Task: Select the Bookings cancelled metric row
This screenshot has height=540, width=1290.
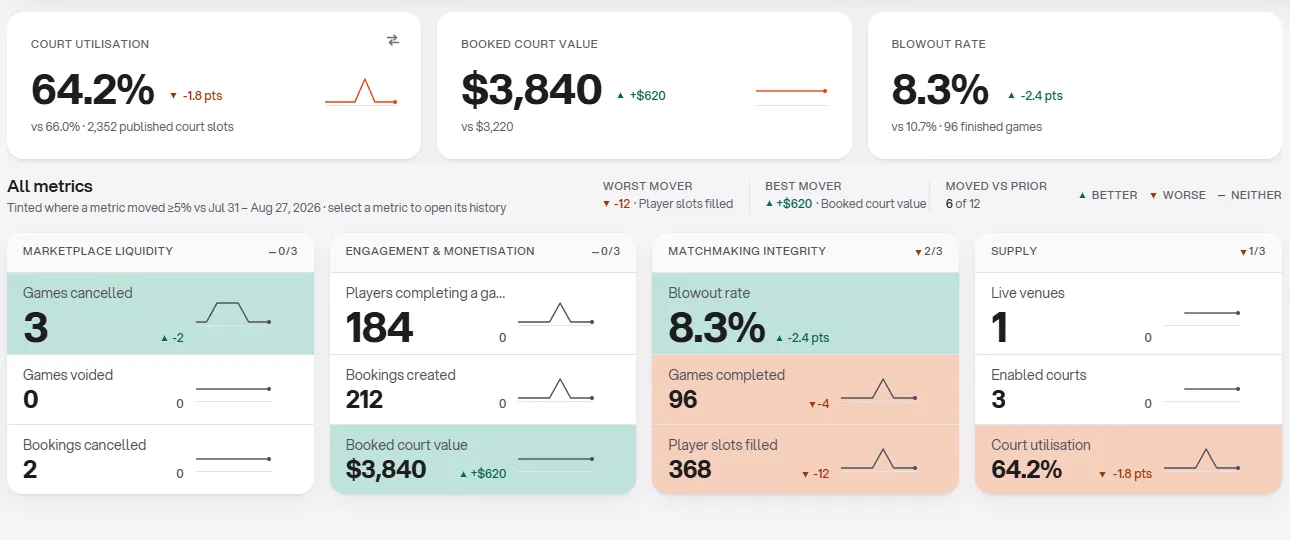Action: point(160,459)
